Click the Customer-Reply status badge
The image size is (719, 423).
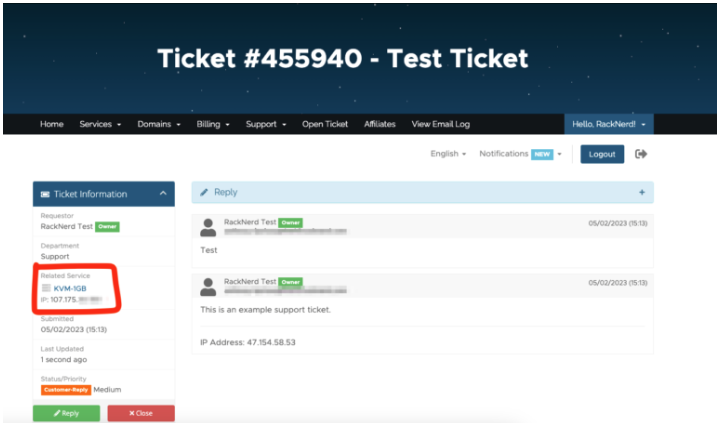[66, 390]
